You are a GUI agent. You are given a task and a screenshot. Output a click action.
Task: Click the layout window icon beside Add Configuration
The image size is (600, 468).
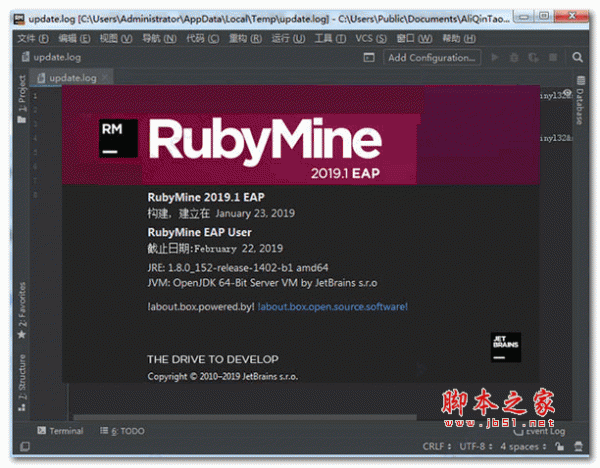[369, 57]
